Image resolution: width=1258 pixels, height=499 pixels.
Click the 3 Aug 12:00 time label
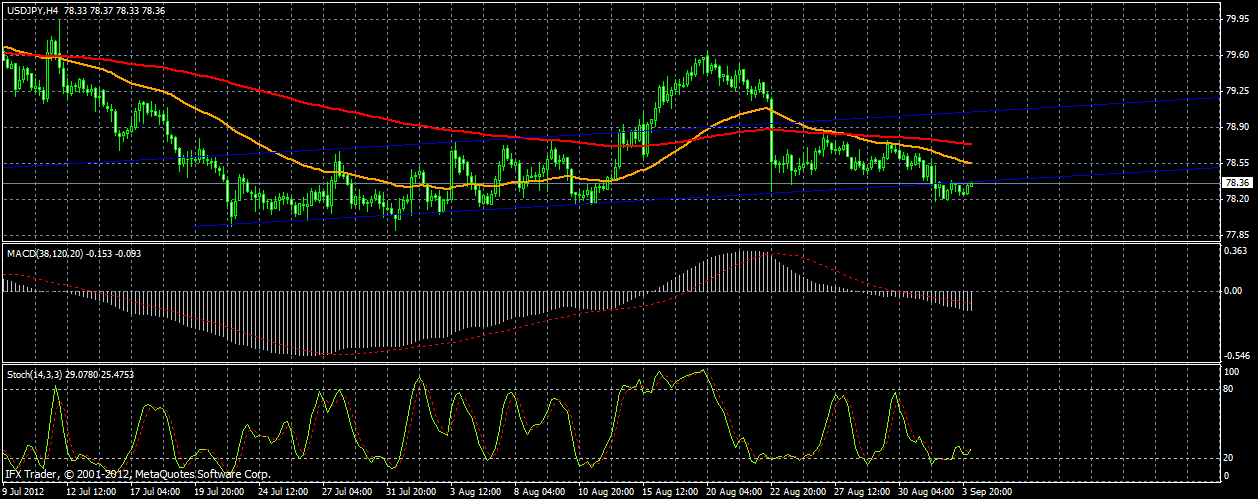[x=476, y=492]
